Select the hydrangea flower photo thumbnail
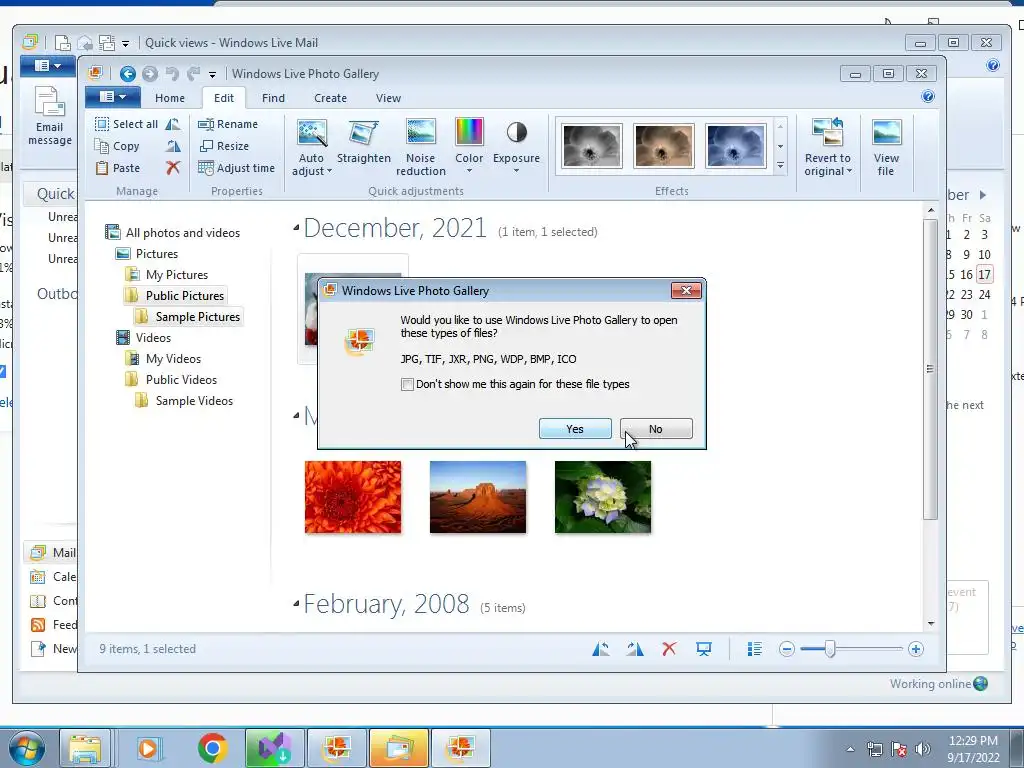Screen dimensions: 1024x768 click(x=603, y=497)
